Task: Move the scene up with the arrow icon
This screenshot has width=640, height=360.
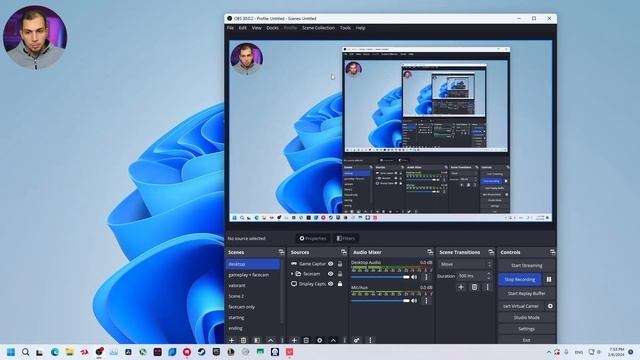Action: (x=270, y=340)
